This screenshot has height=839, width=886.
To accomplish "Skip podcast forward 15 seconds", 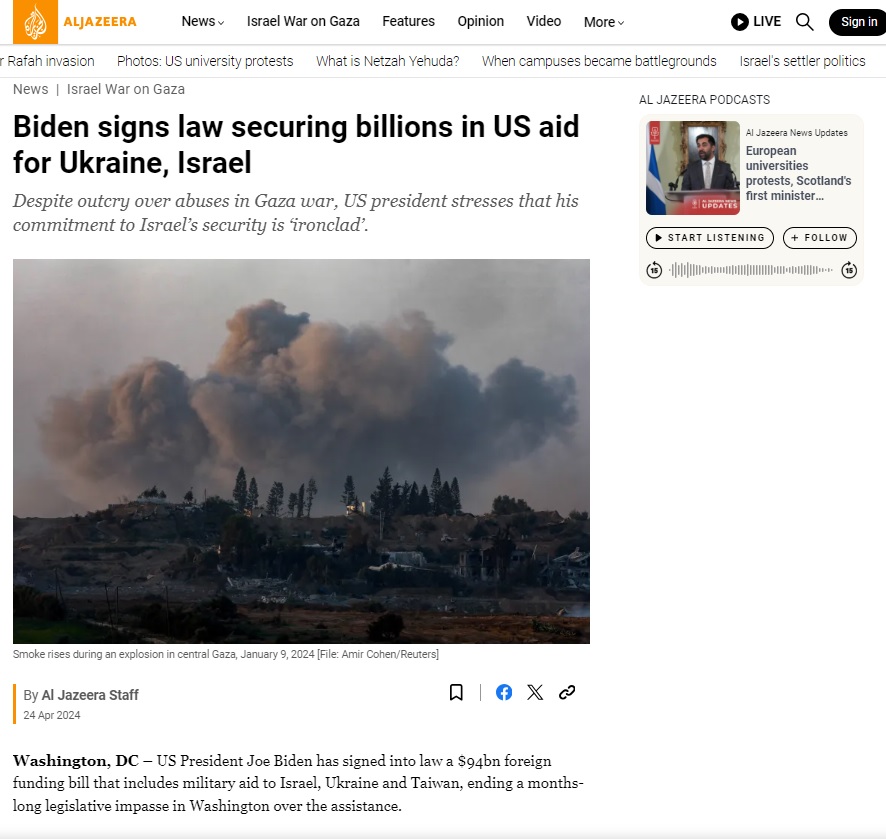I will (x=849, y=270).
